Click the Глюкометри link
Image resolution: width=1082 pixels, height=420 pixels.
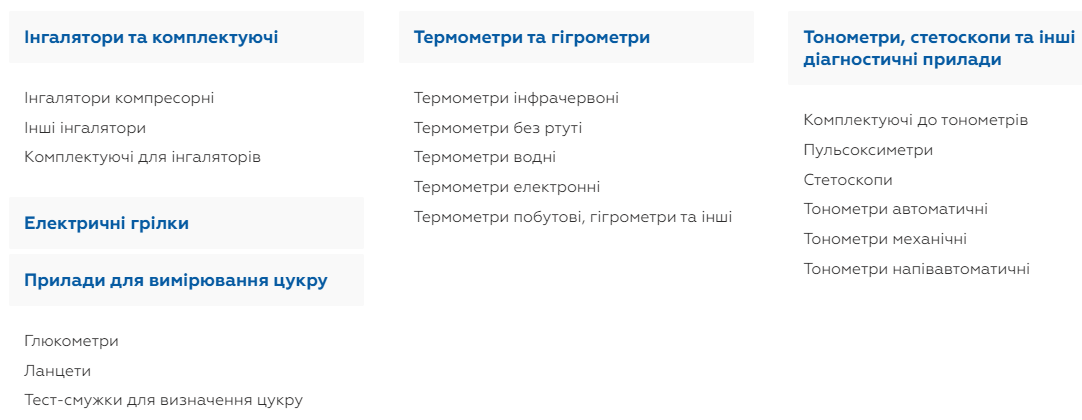click(71, 341)
